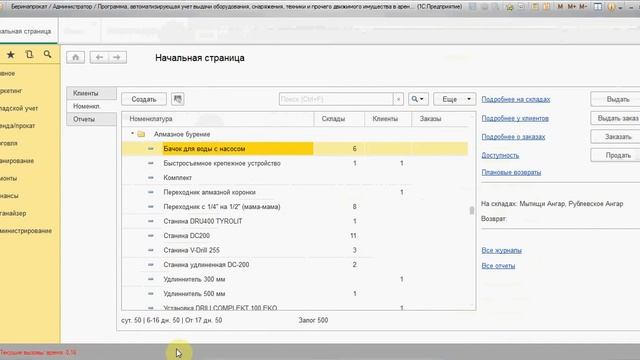Open Органайзер section in sidebar

pos(13,213)
